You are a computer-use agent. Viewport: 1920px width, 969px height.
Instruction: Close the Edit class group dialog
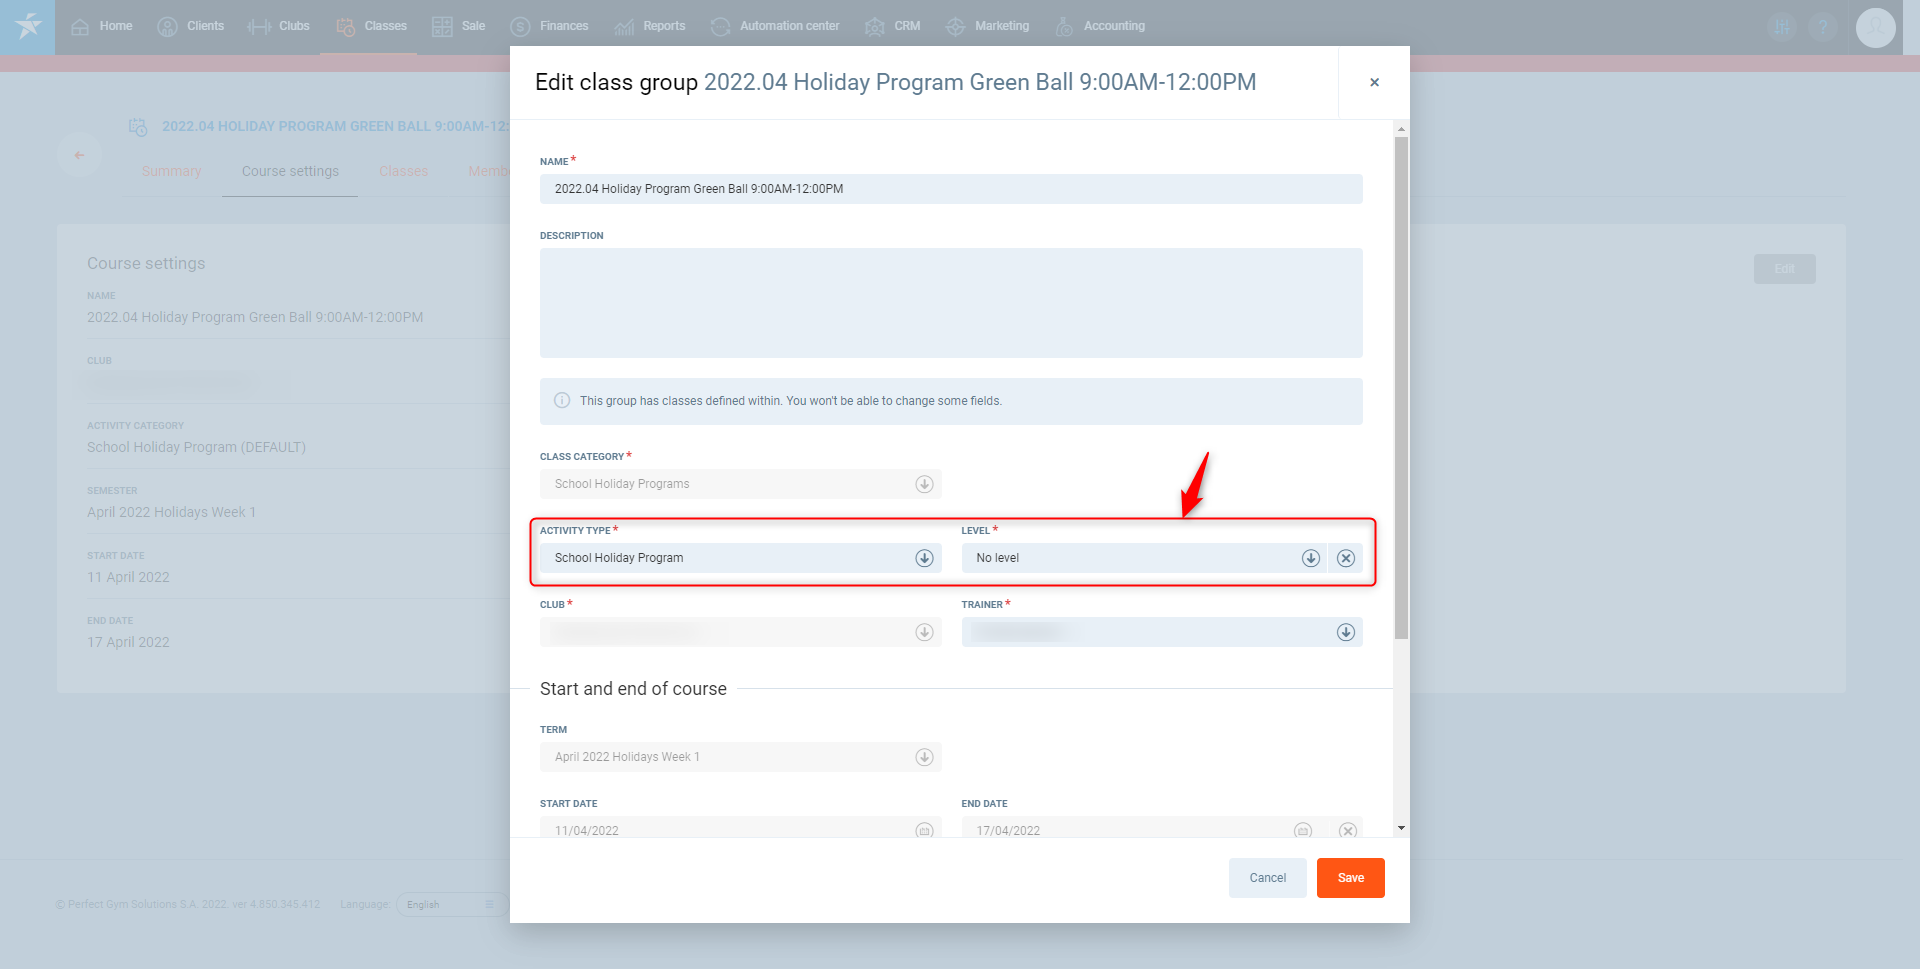(1374, 82)
